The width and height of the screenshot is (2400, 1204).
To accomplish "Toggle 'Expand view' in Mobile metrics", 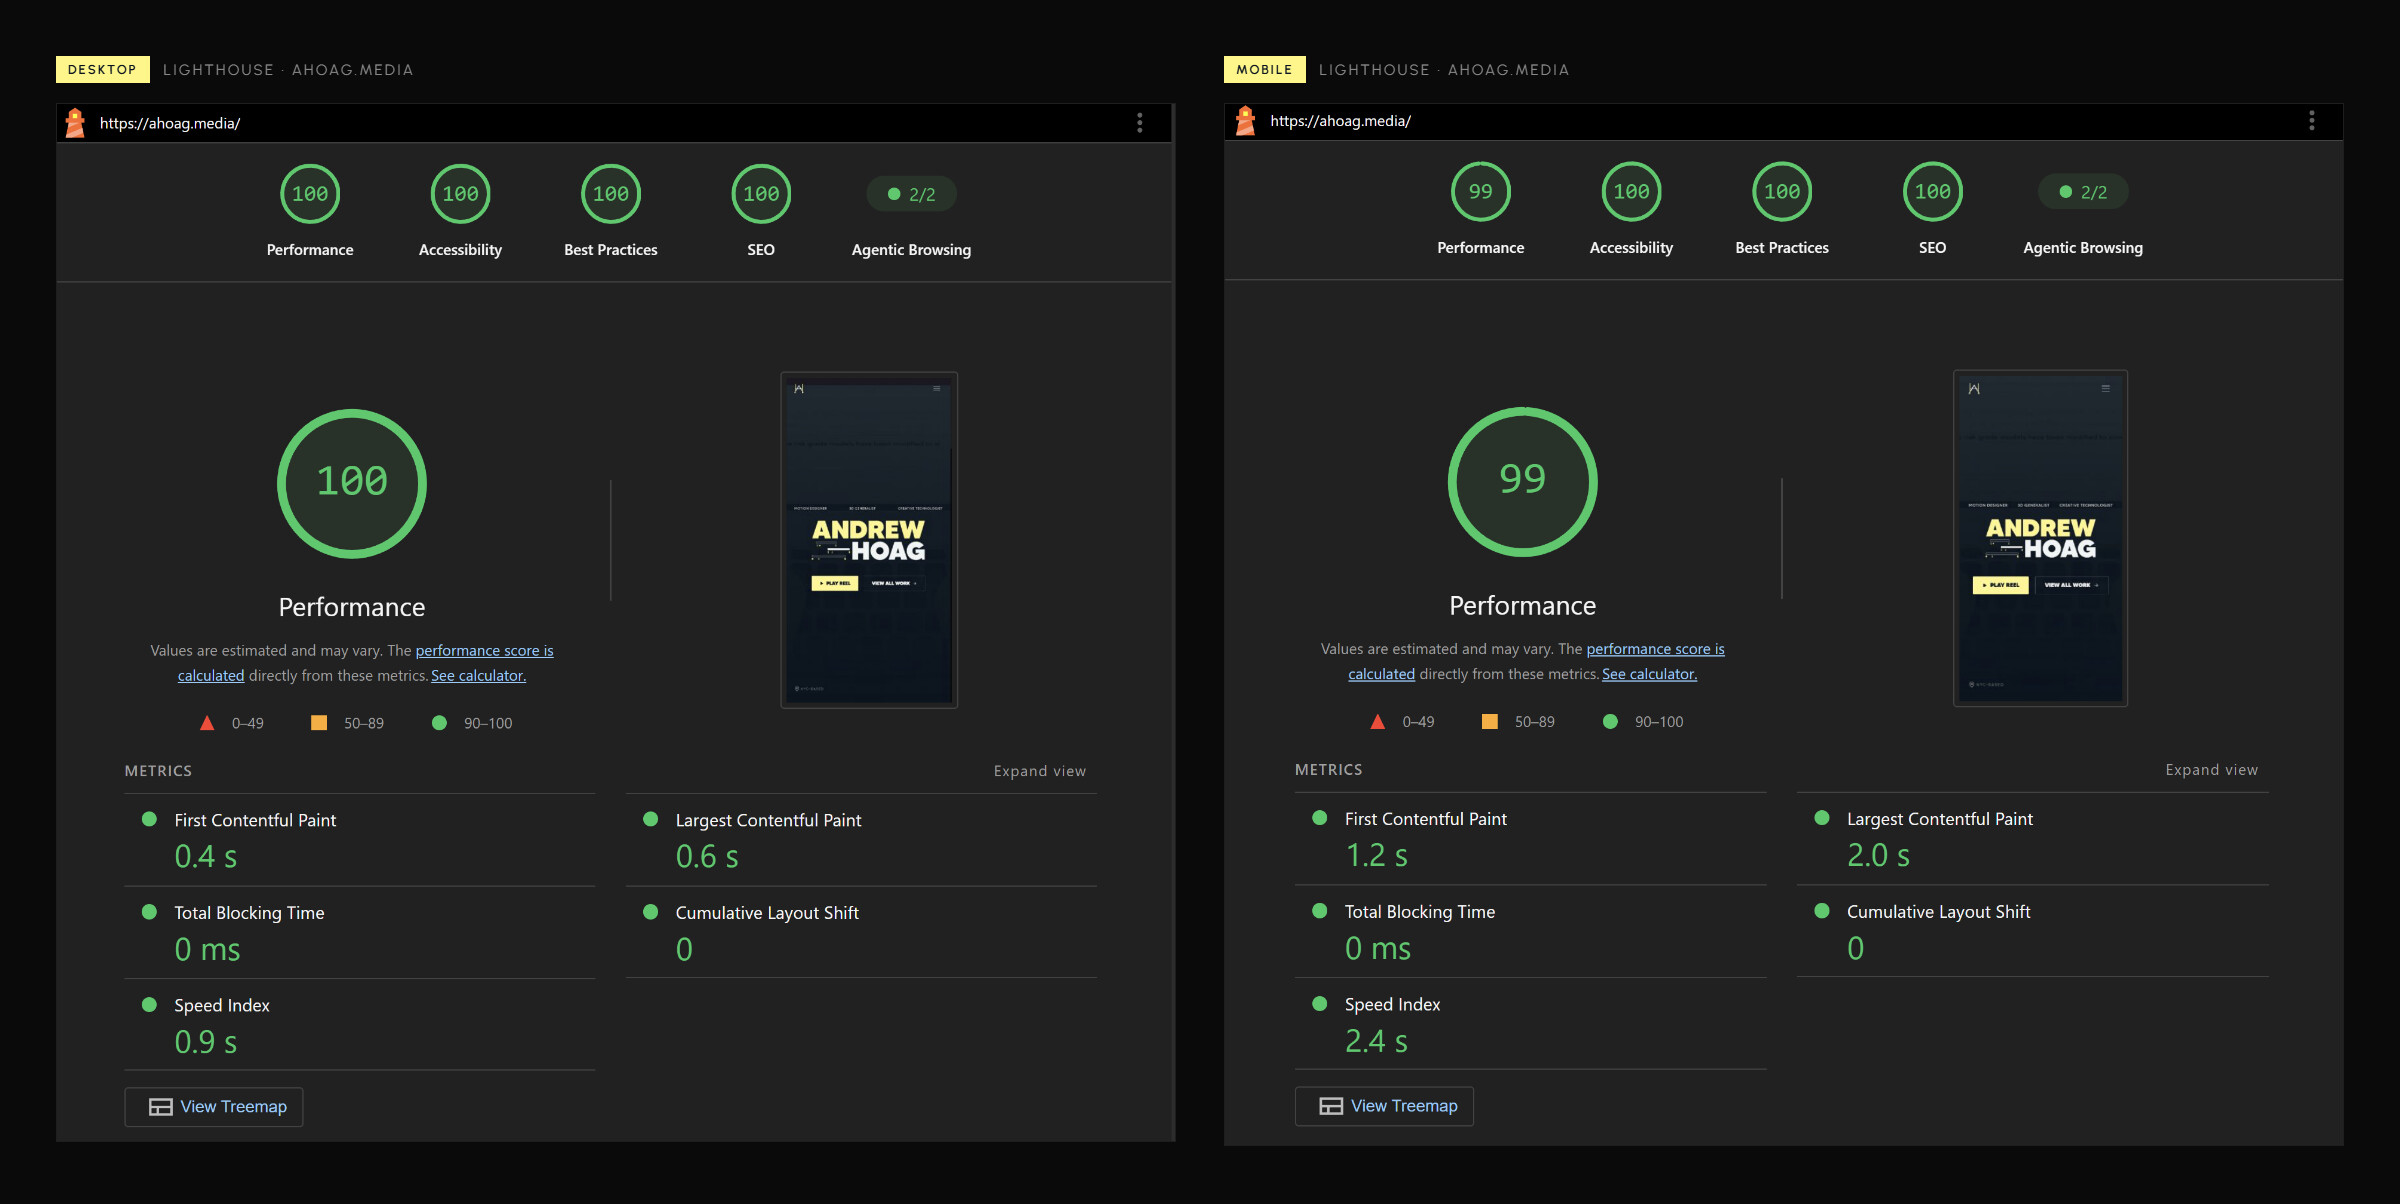I will click(2211, 770).
